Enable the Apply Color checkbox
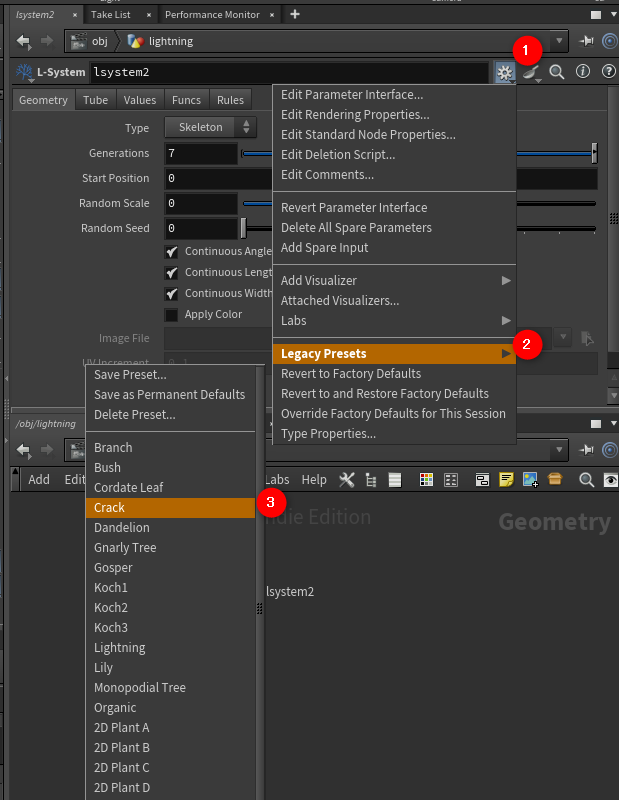The image size is (619, 800). point(171,315)
